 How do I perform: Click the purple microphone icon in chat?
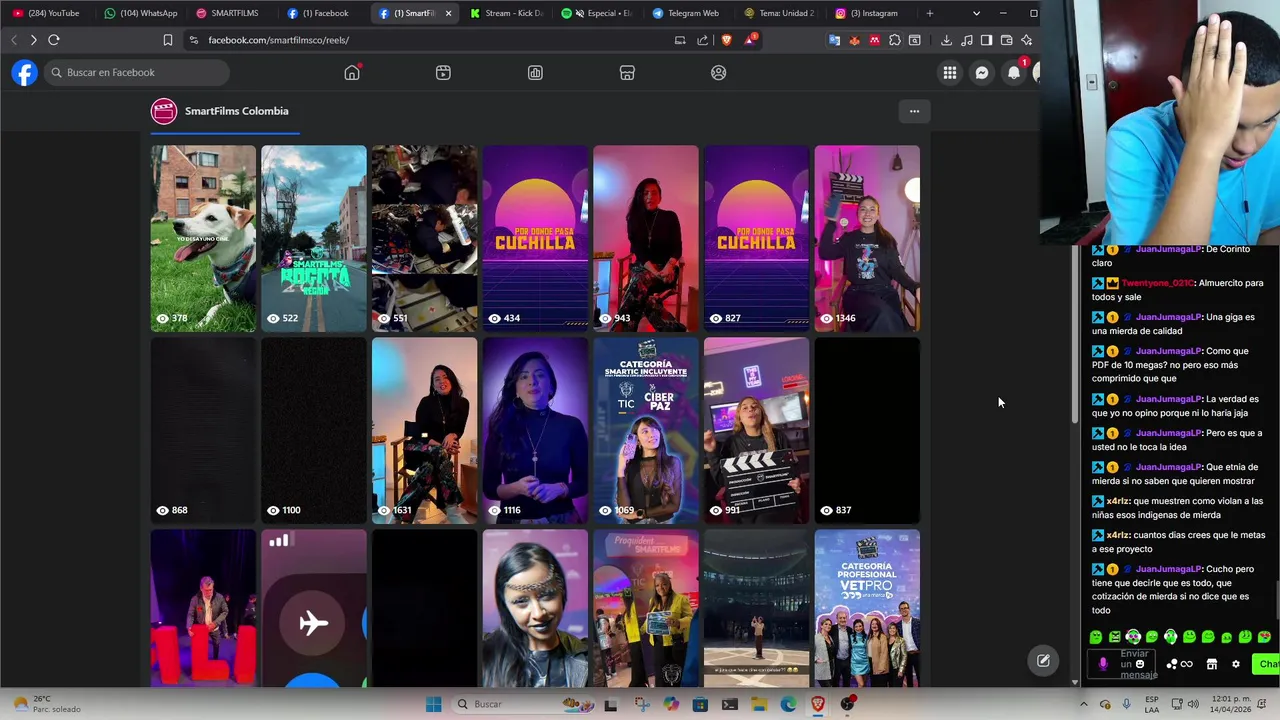(1103, 664)
